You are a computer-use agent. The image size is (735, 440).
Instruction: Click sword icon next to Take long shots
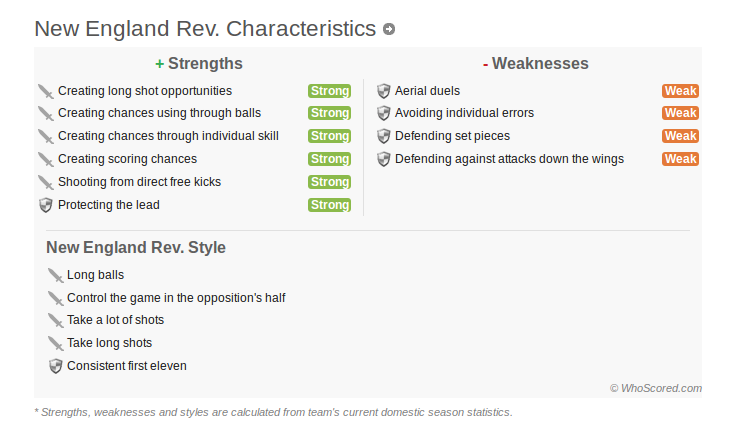tap(55, 343)
